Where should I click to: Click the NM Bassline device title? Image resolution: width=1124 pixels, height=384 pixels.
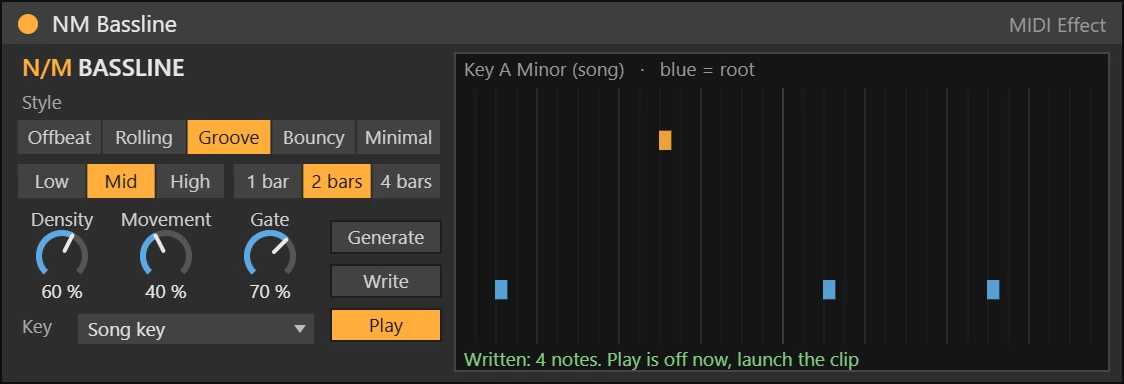coord(115,25)
